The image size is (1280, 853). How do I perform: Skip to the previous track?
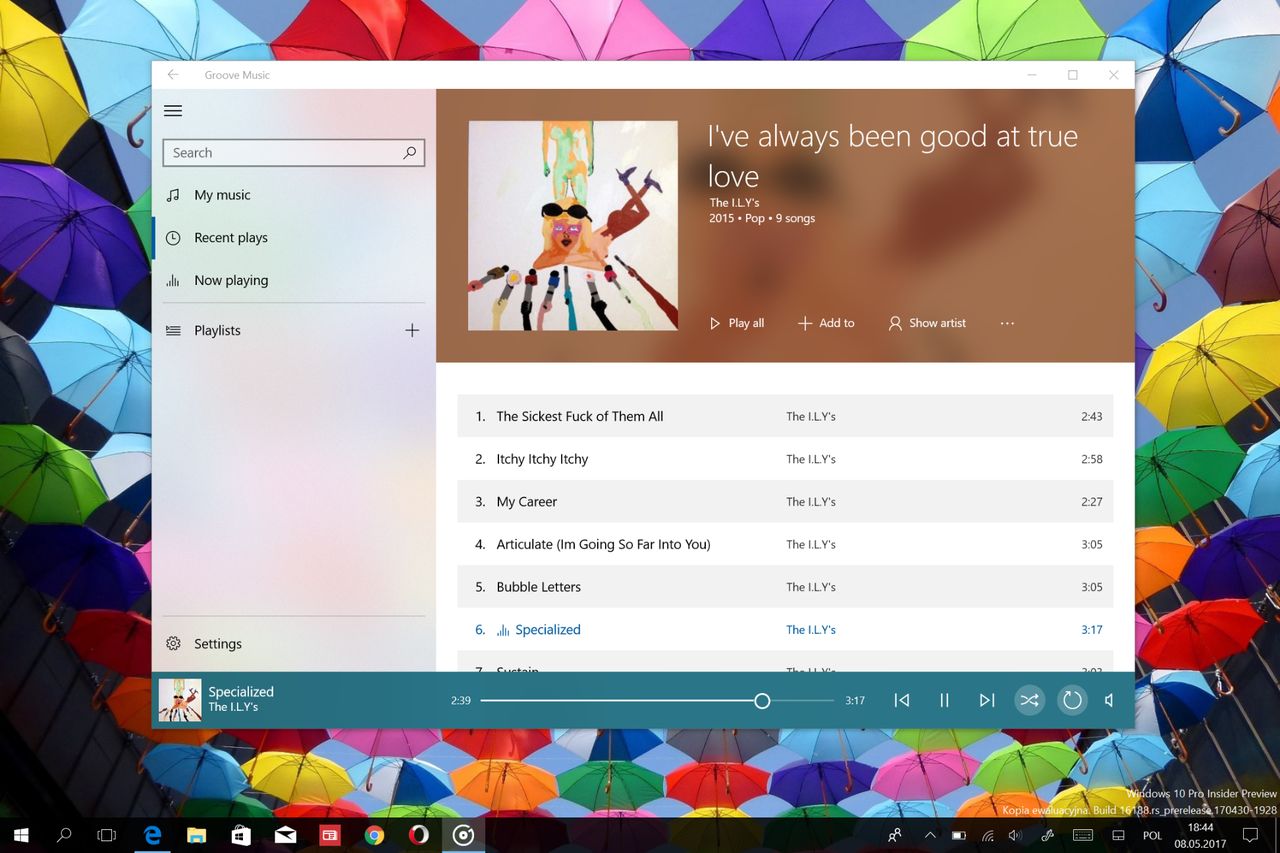(901, 700)
